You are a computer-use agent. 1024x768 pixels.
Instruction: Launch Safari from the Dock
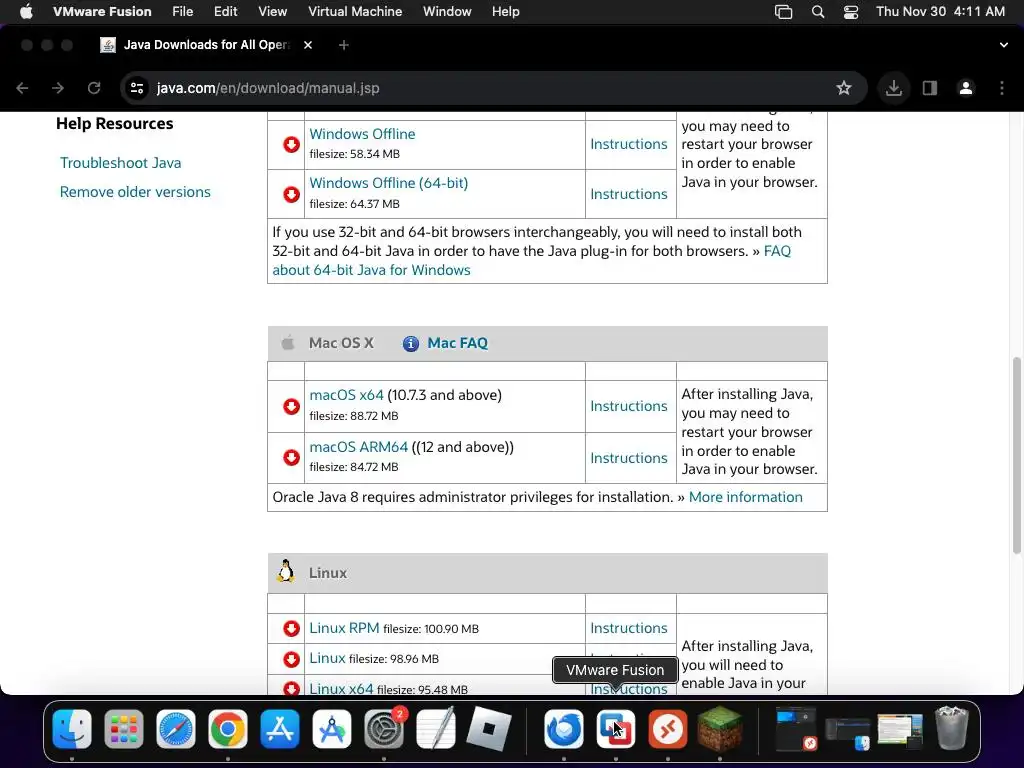click(x=176, y=729)
